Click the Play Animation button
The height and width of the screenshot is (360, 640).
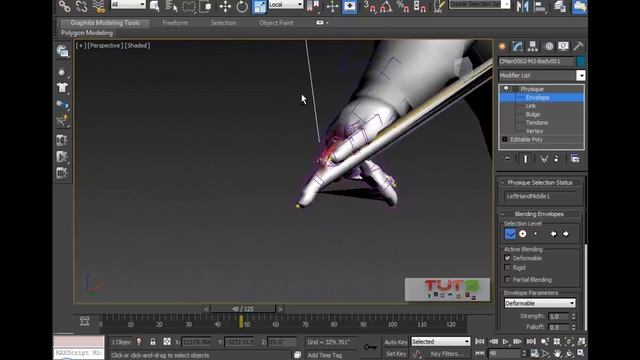coord(505,342)
